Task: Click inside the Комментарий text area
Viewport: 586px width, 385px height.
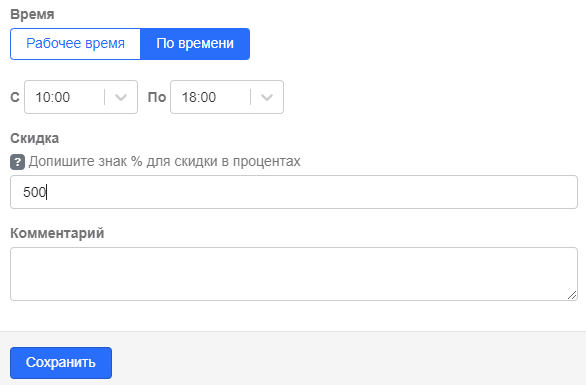Action: point(294,274)
